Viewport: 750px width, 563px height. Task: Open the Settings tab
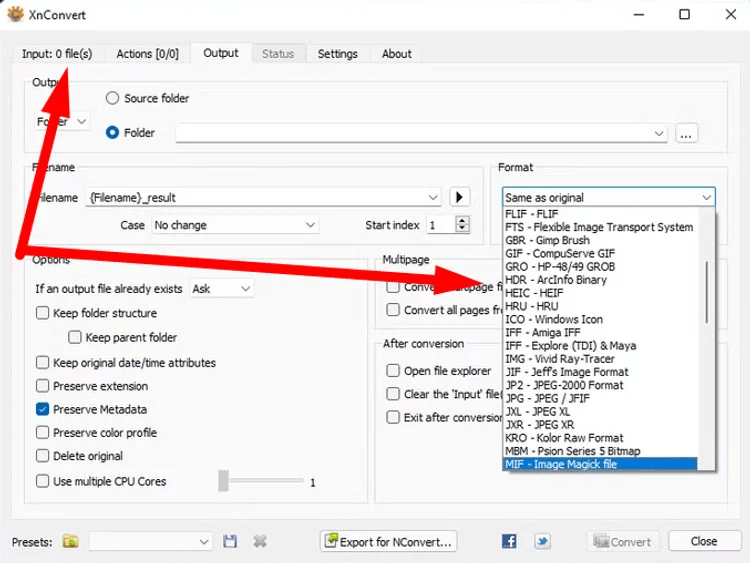click(337, 54)
